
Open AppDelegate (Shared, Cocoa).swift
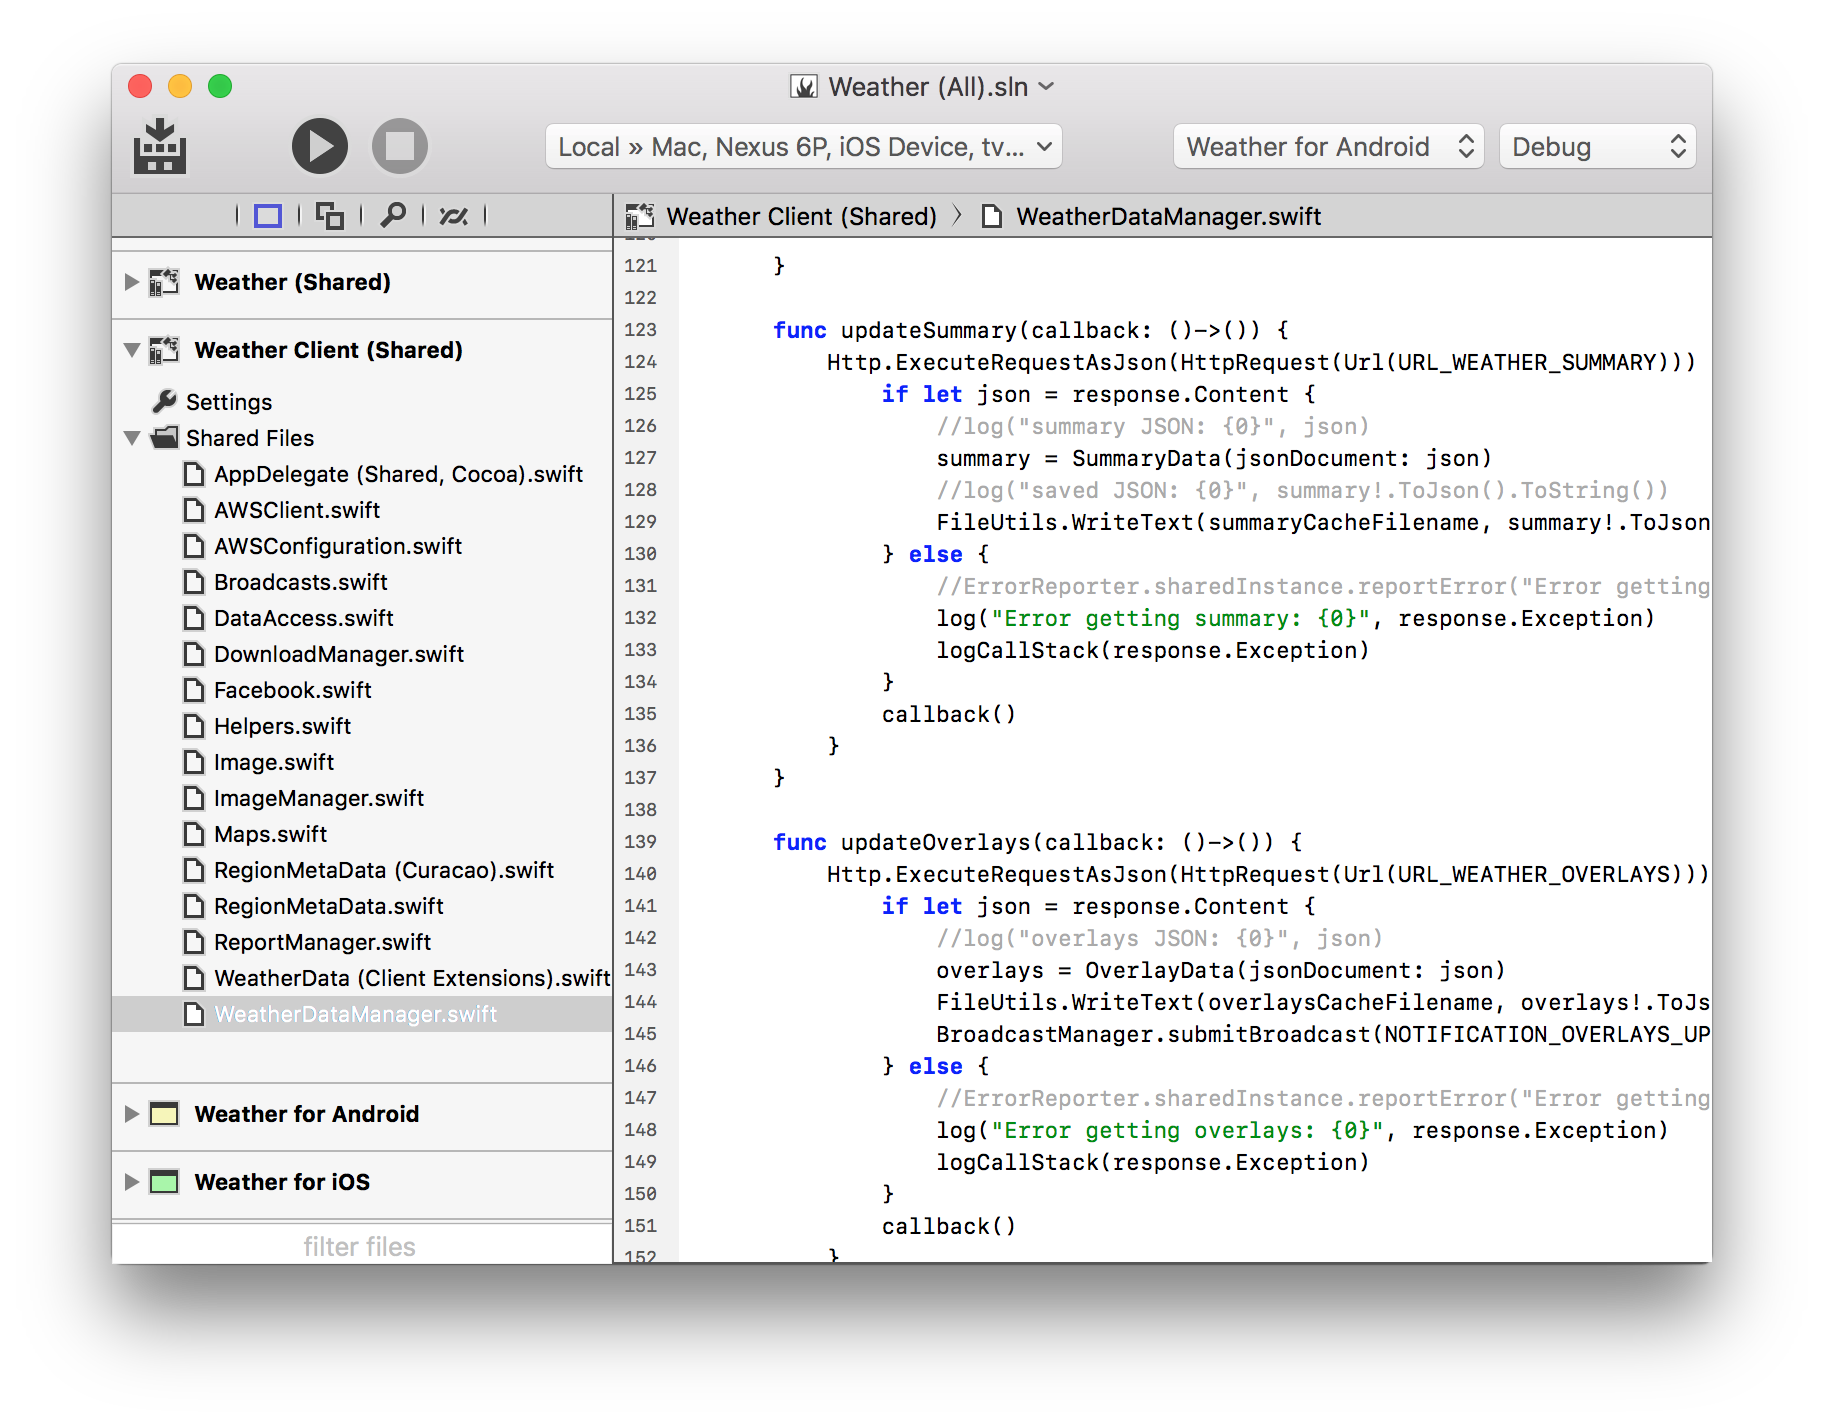398,474
